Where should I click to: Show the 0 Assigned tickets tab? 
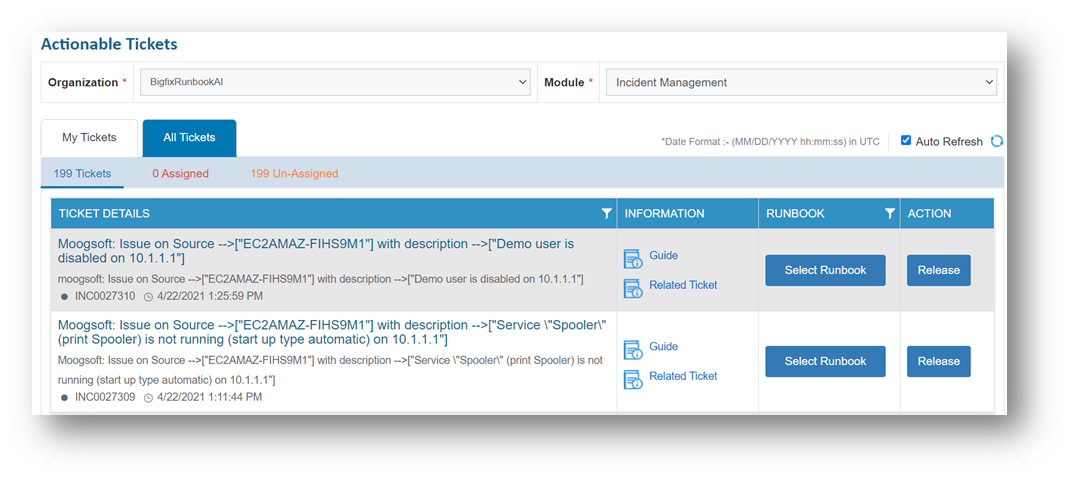[180, 174]
